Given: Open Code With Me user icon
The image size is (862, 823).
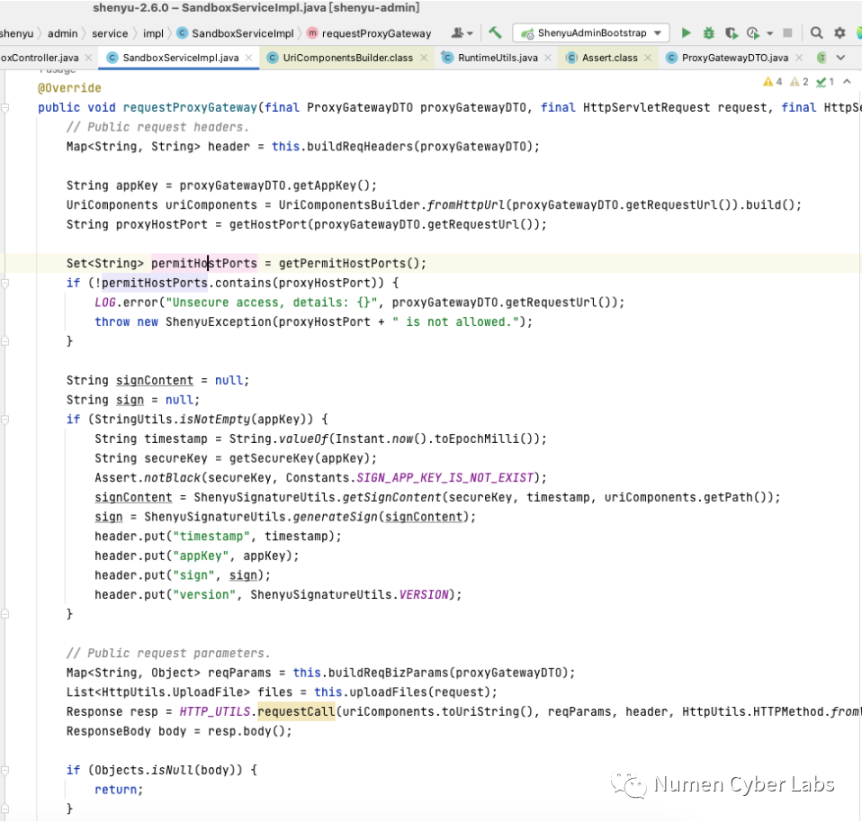Looking at the screenshot, I should [x=458, y=33].
